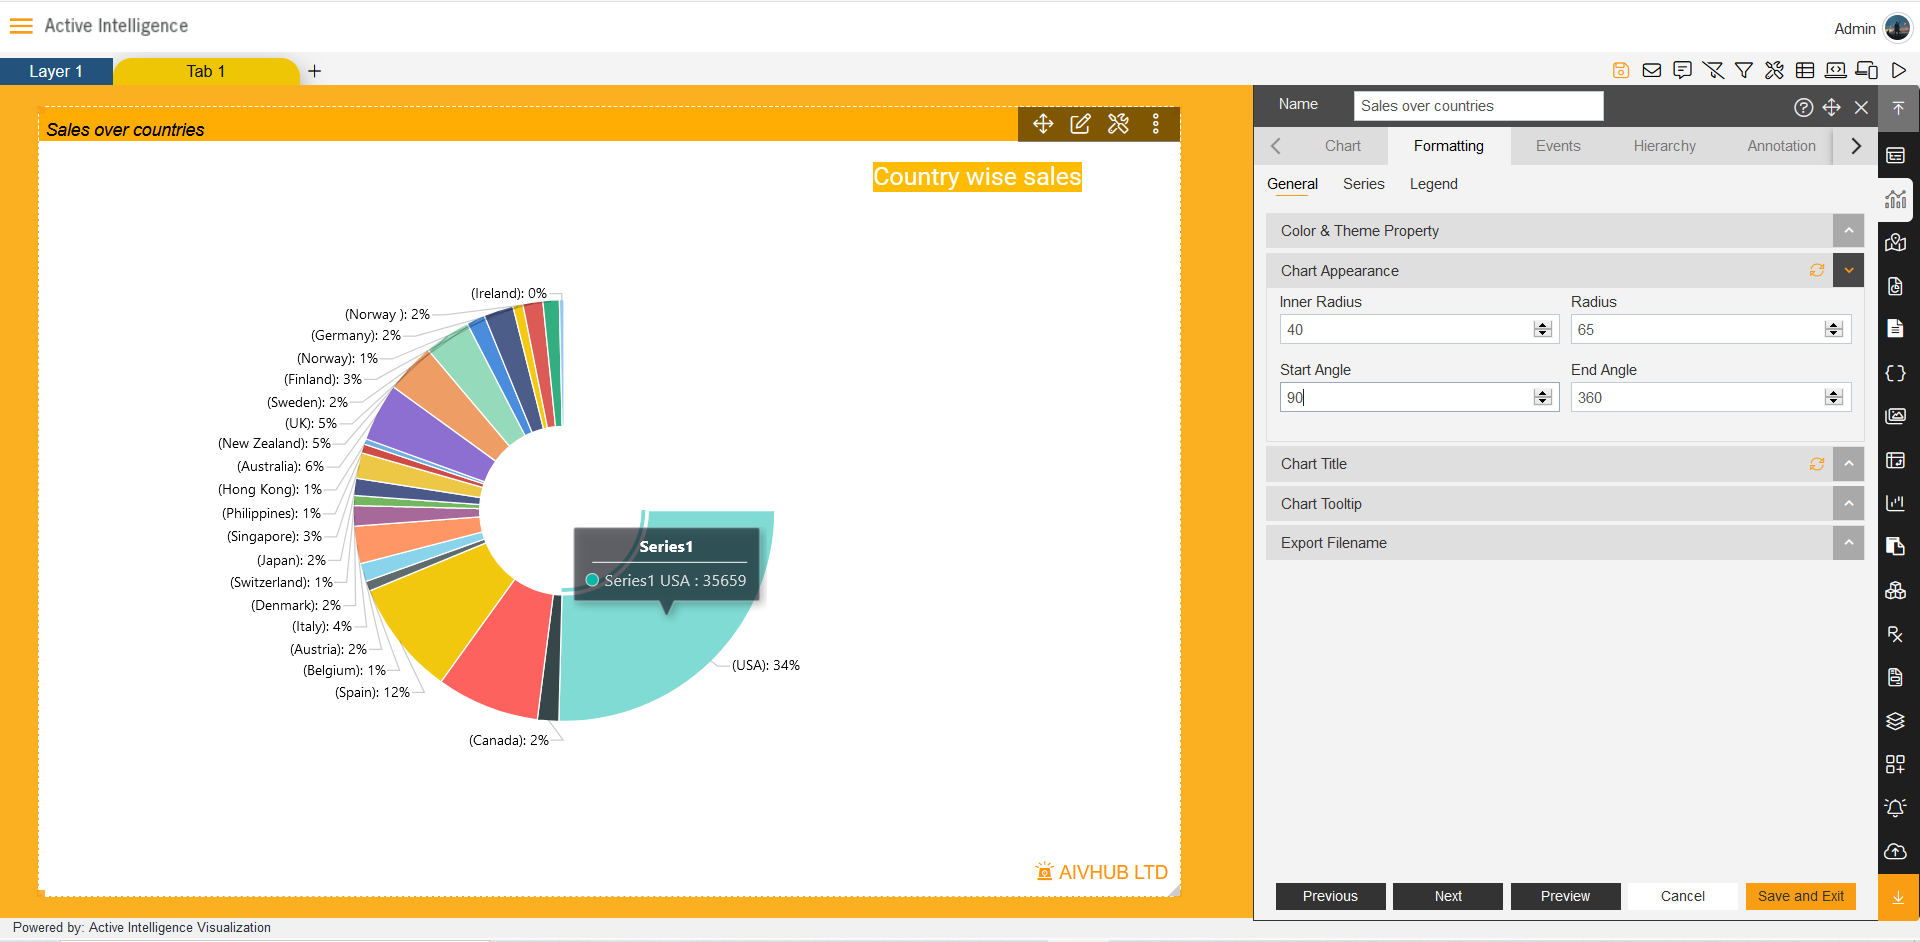This screenshot has height=942, width=1920.
Task: Close the properties panel
Action: click(1861, 107)
